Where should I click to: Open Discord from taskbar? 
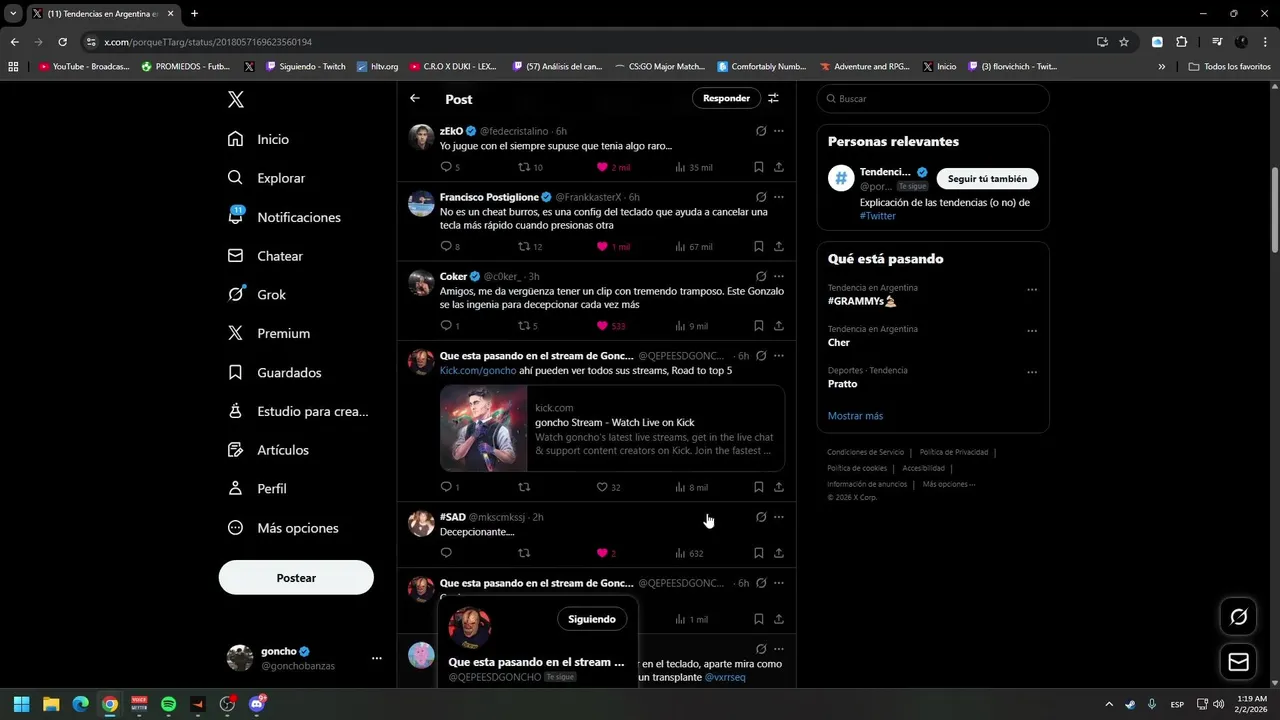pos(257,704)
